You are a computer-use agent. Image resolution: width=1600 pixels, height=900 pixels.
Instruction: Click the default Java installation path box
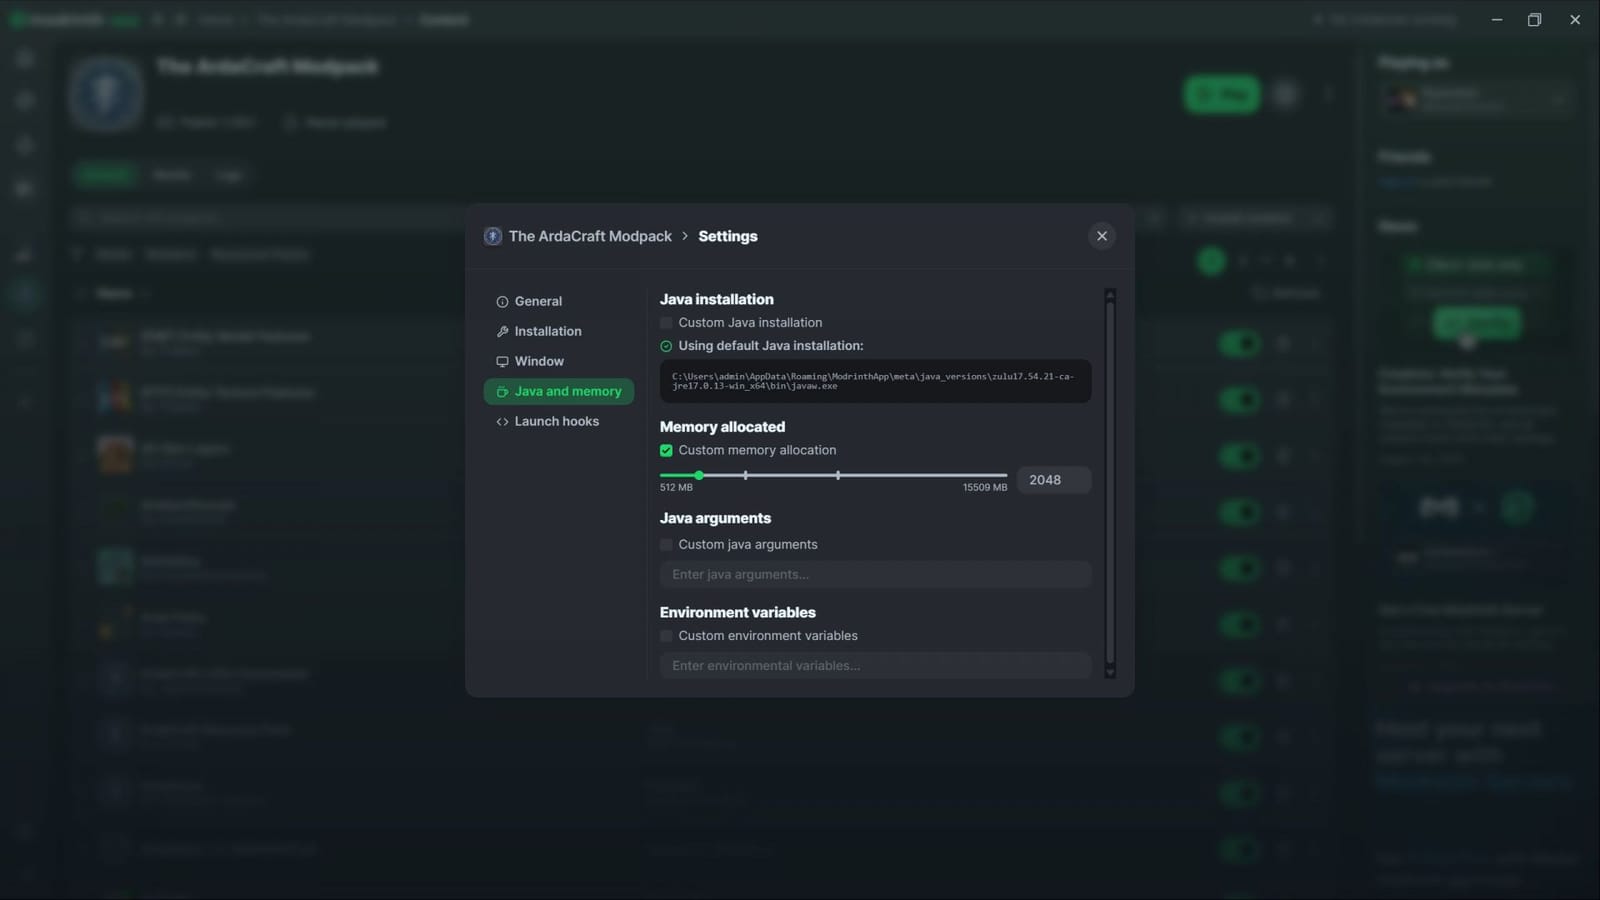click(875, 381)
